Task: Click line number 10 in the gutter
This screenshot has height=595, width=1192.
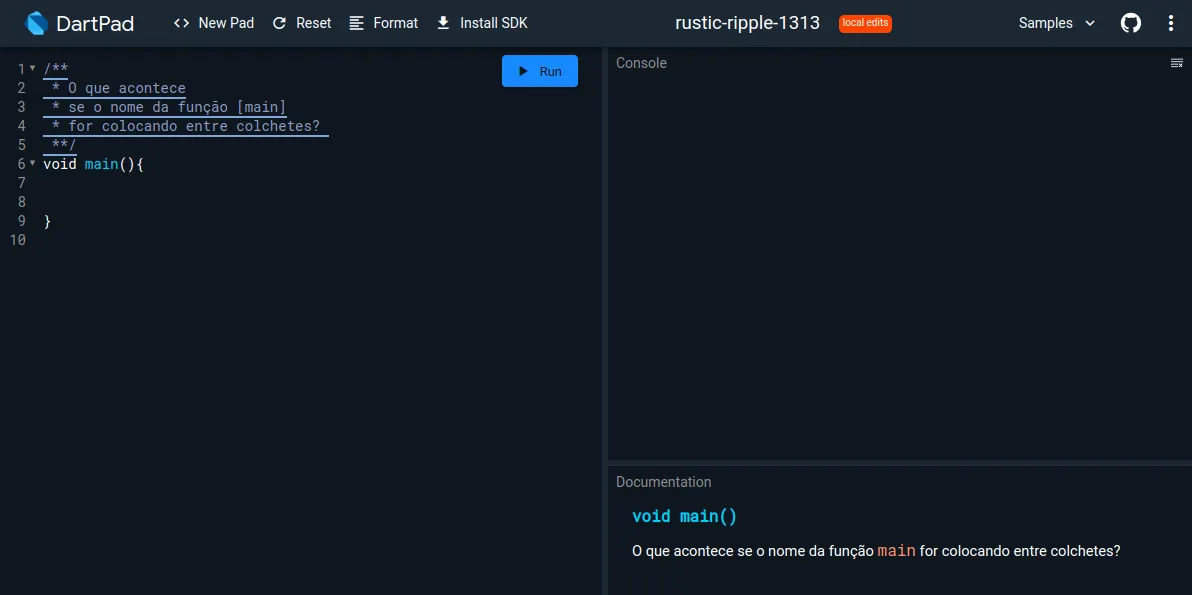Action: [17, 239]
